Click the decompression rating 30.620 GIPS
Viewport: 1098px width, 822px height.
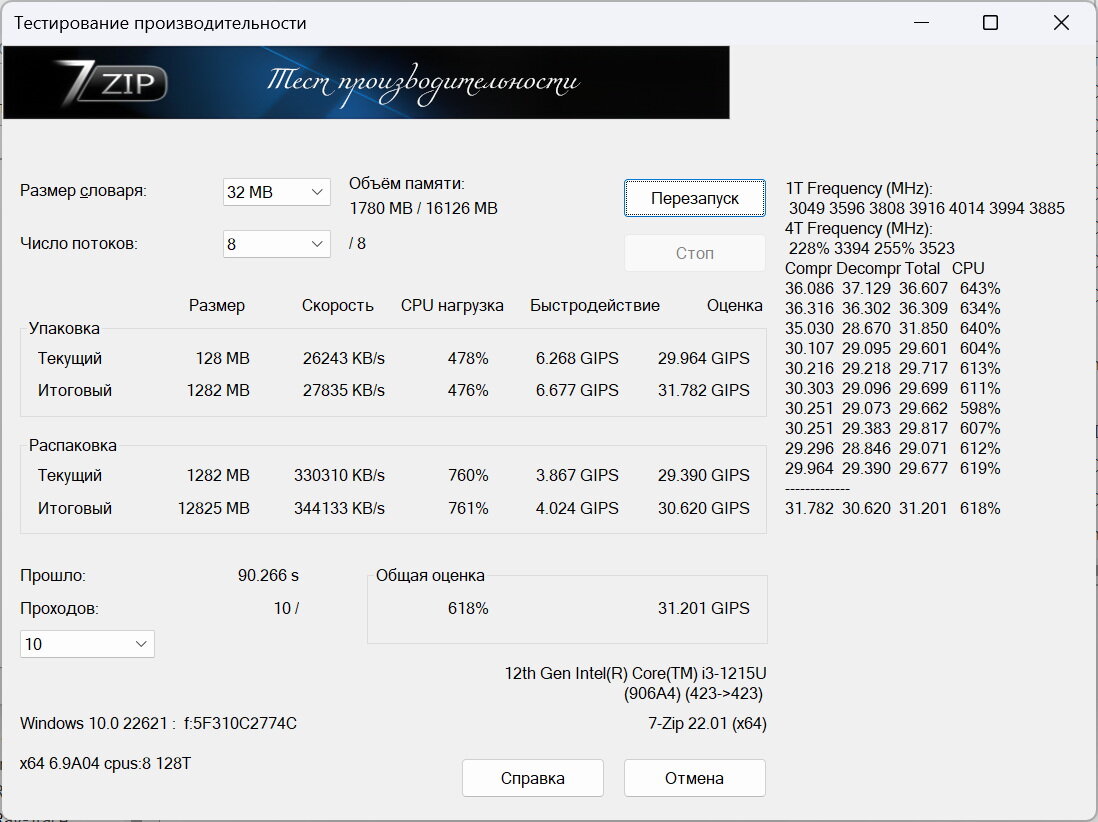[704, 508]
